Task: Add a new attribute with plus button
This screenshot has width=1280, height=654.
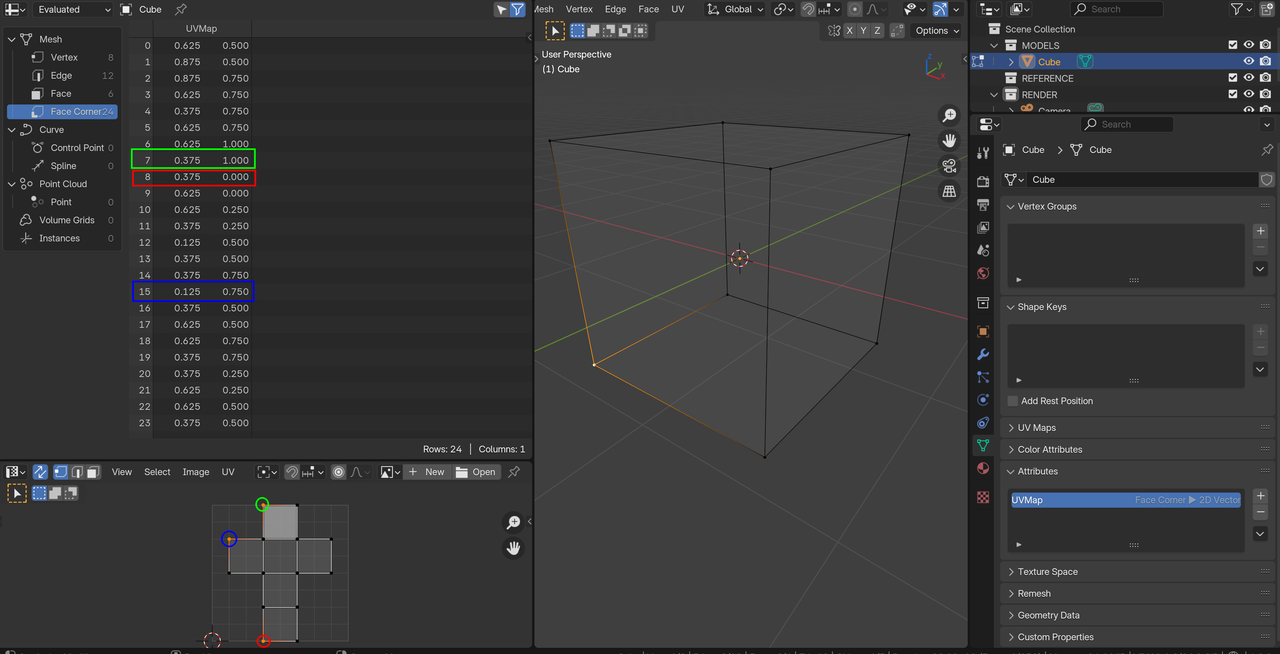Action: tap(1260, 496)
